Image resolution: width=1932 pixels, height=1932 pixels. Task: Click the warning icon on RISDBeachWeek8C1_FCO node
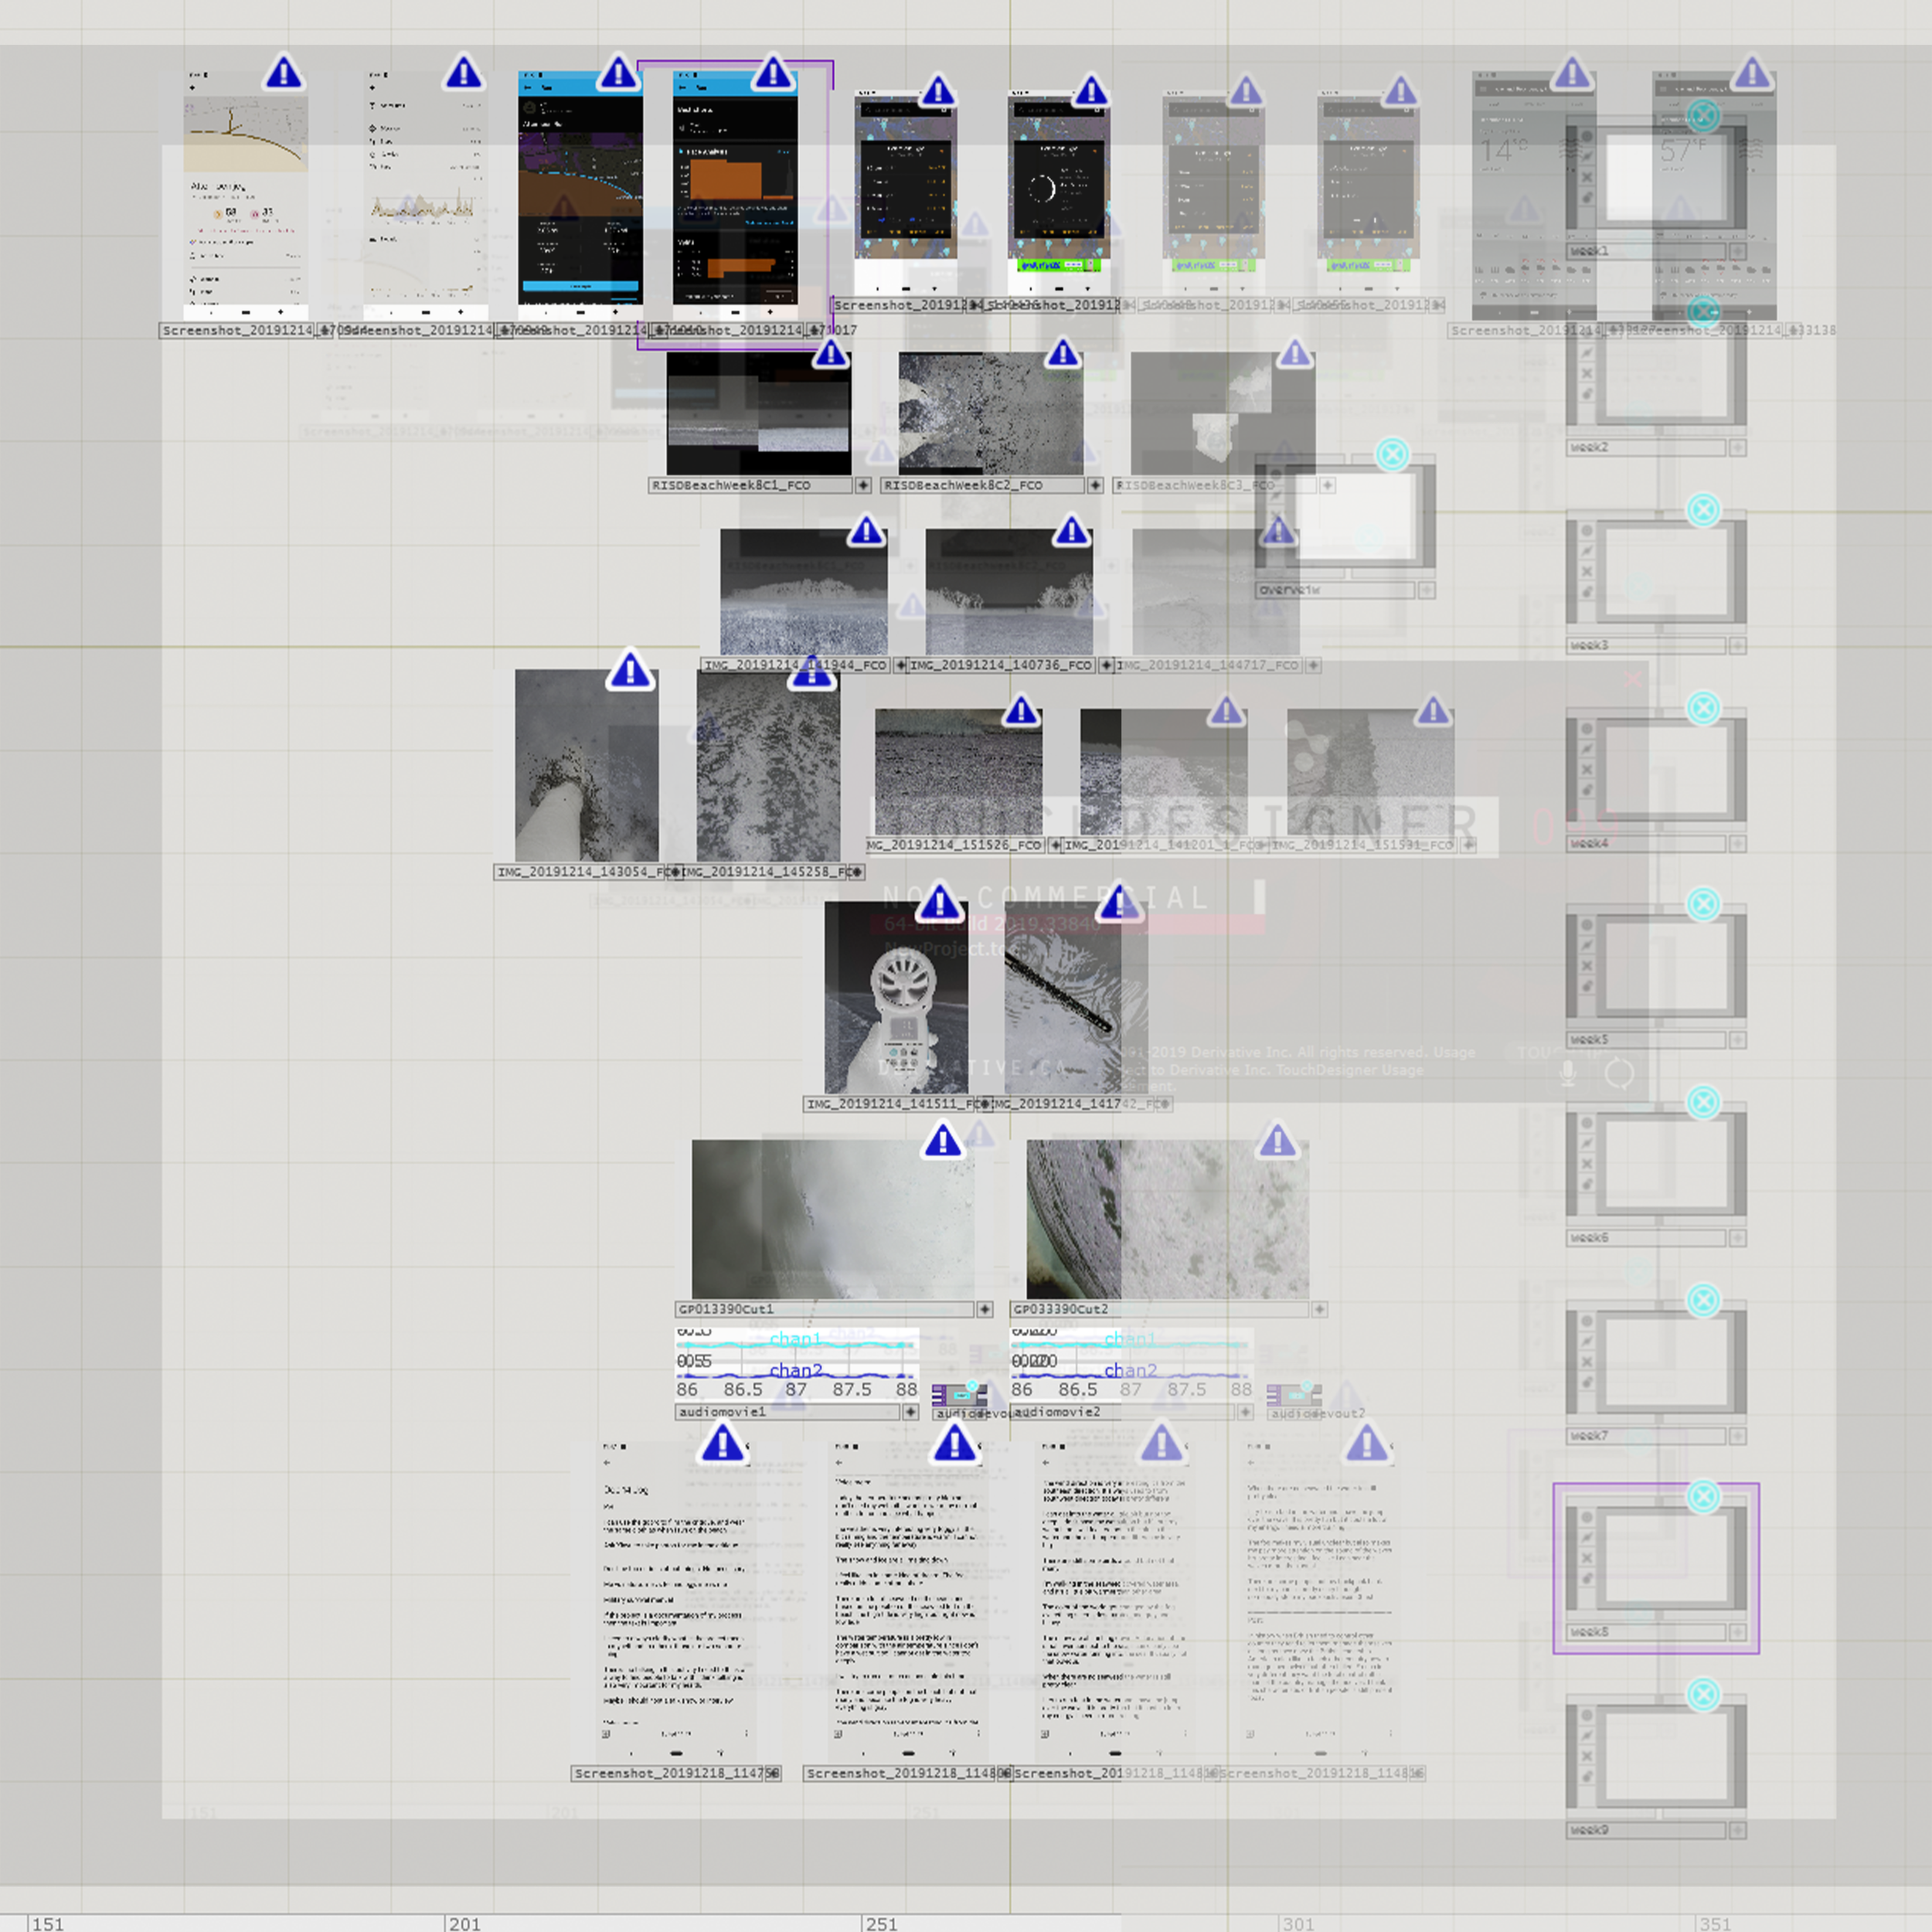pyautogui.click(x=830, y=354)
